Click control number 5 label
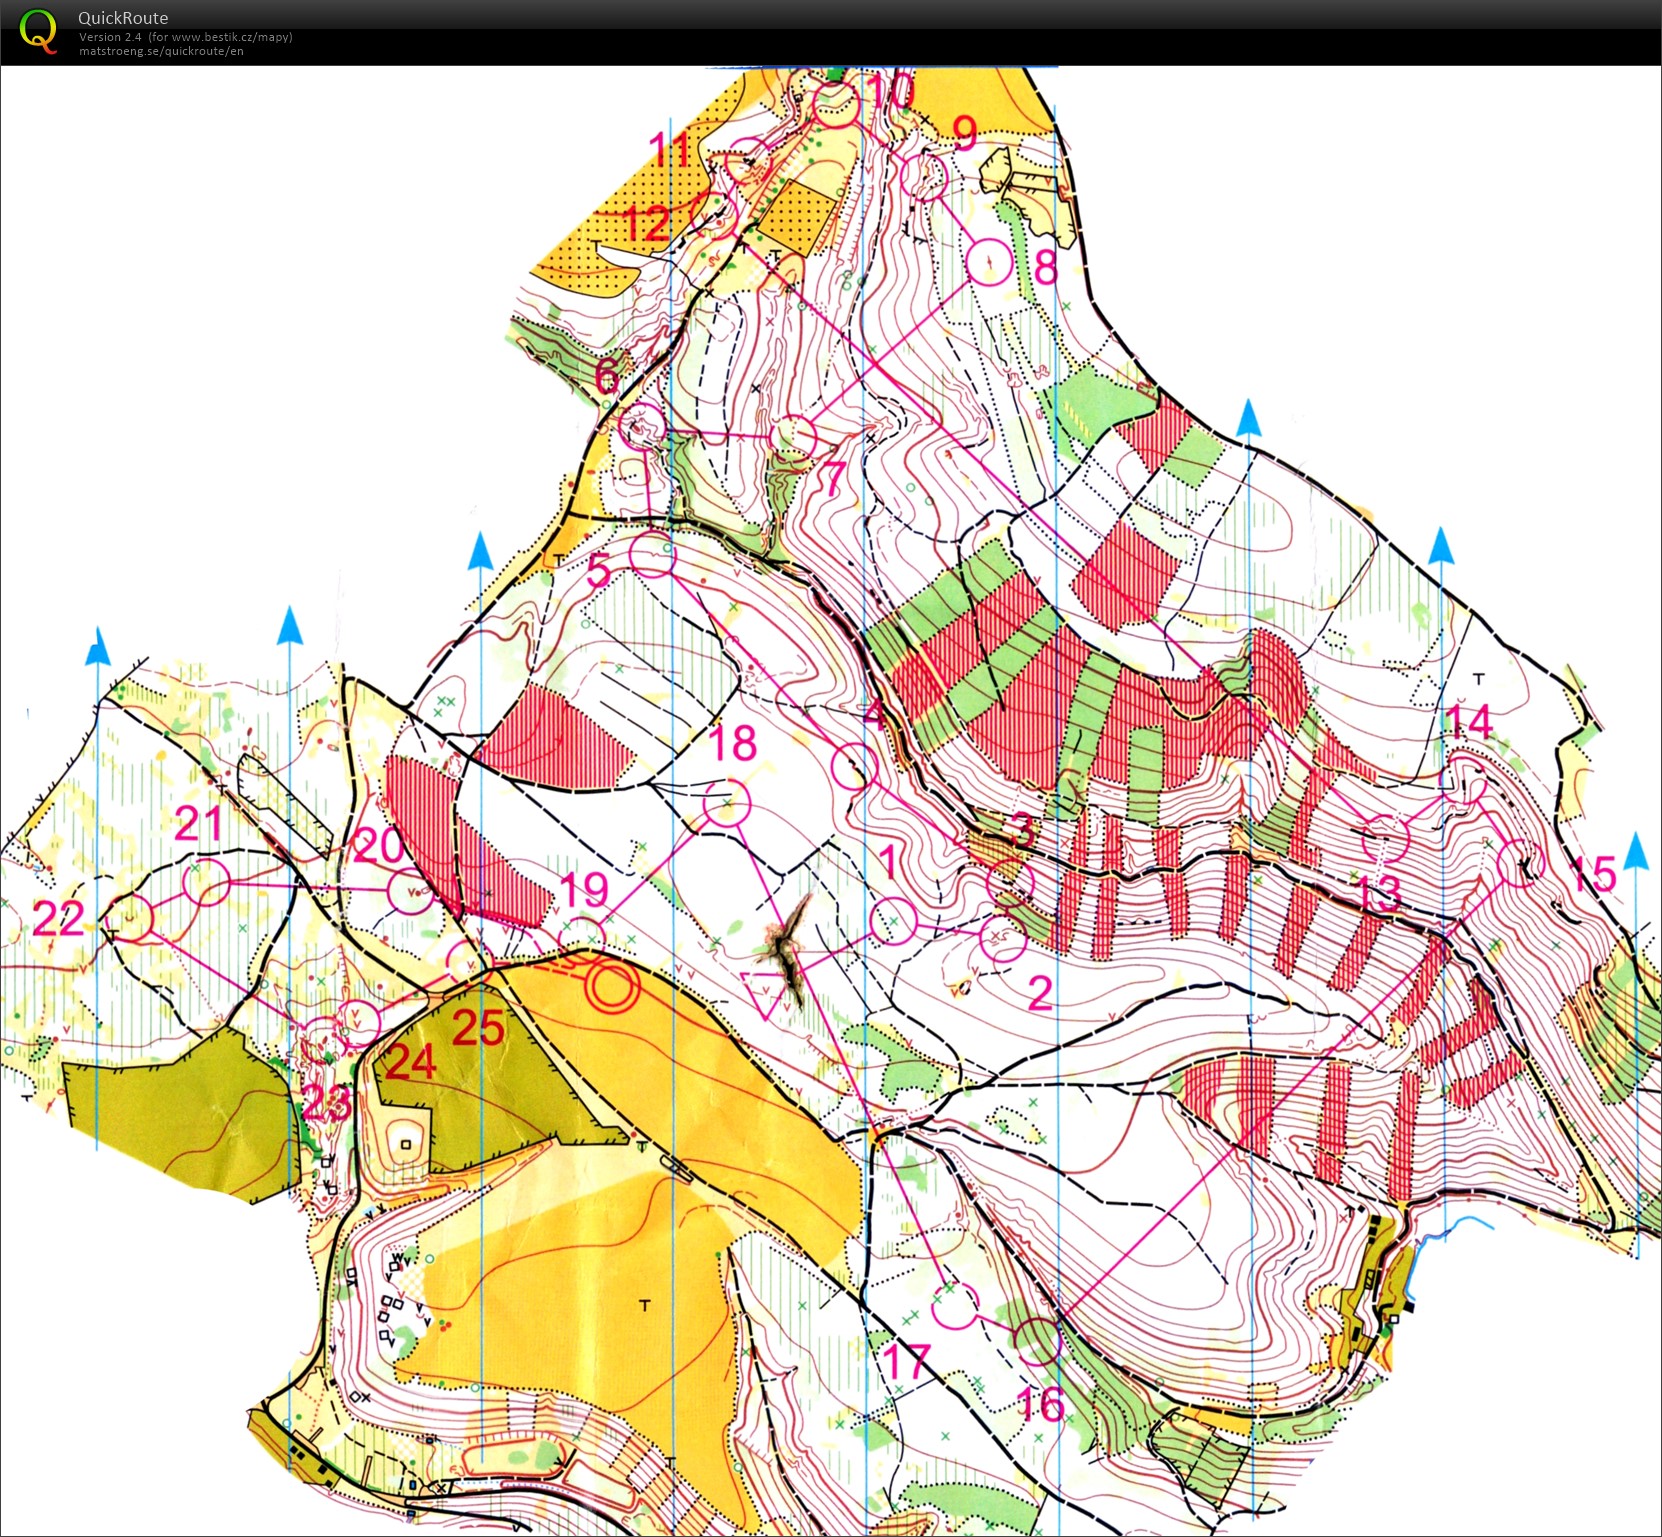This screenshot has width=1662, height=1537. (x=598, y=570)
